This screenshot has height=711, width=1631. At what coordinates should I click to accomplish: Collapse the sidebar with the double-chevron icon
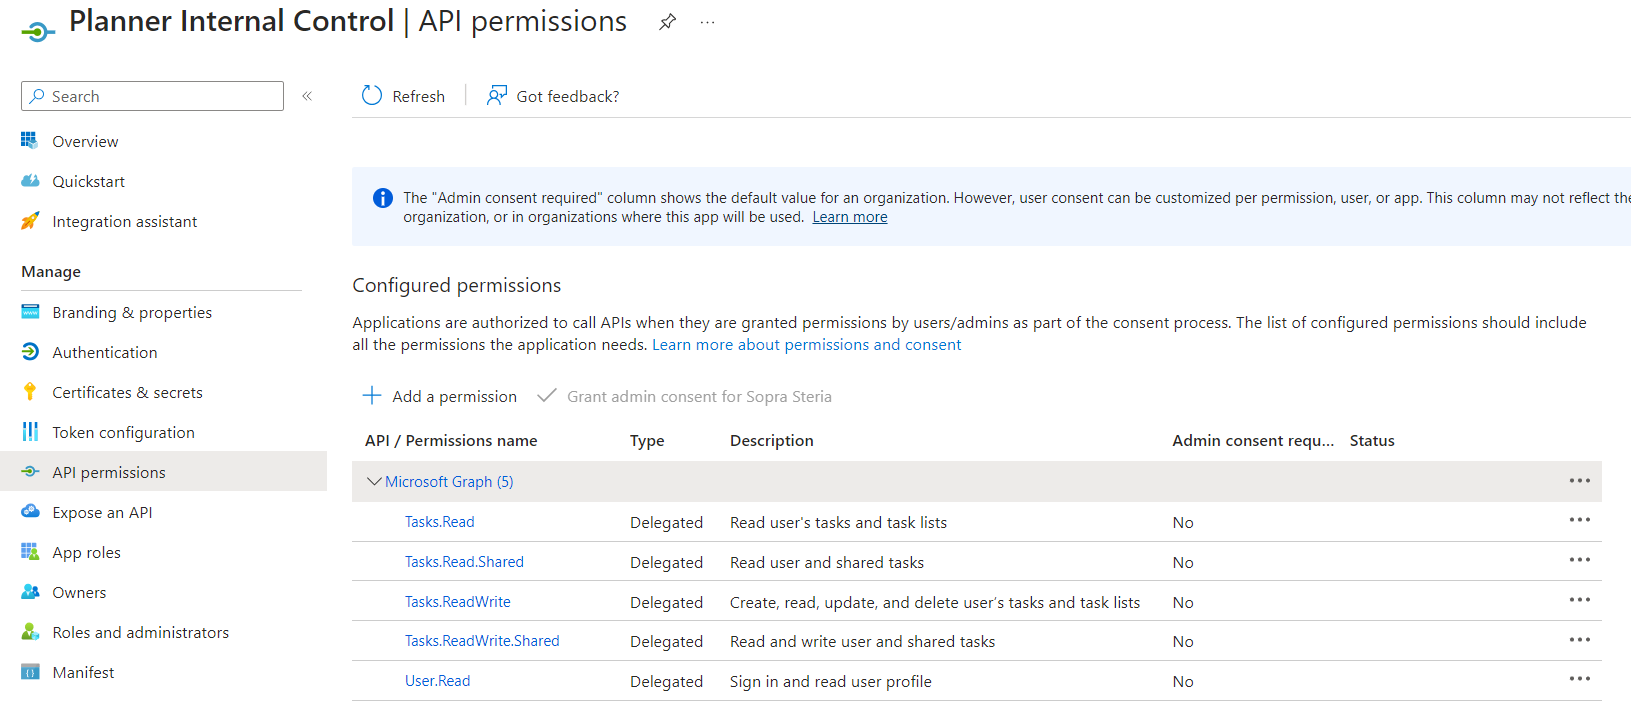tap(307, 96)
